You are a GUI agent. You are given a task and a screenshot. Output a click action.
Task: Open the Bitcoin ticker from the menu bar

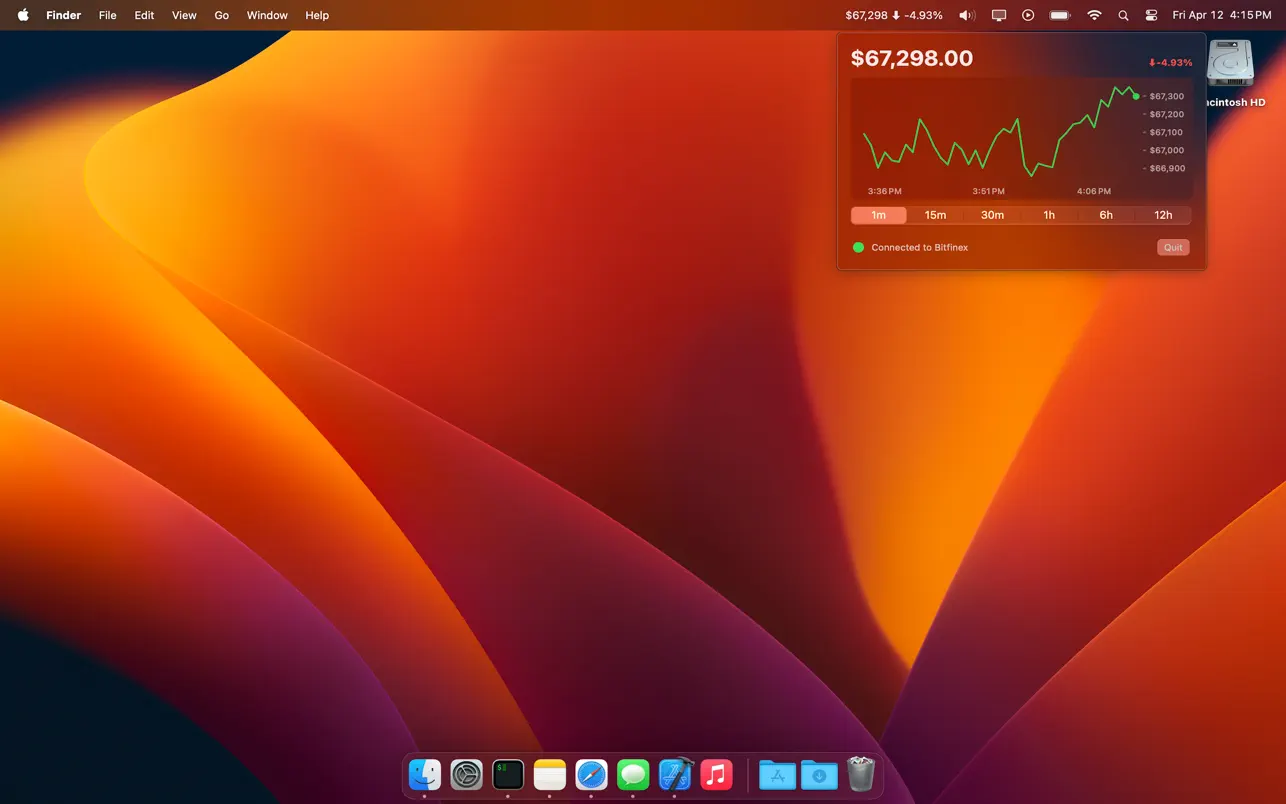coord(893,15)
